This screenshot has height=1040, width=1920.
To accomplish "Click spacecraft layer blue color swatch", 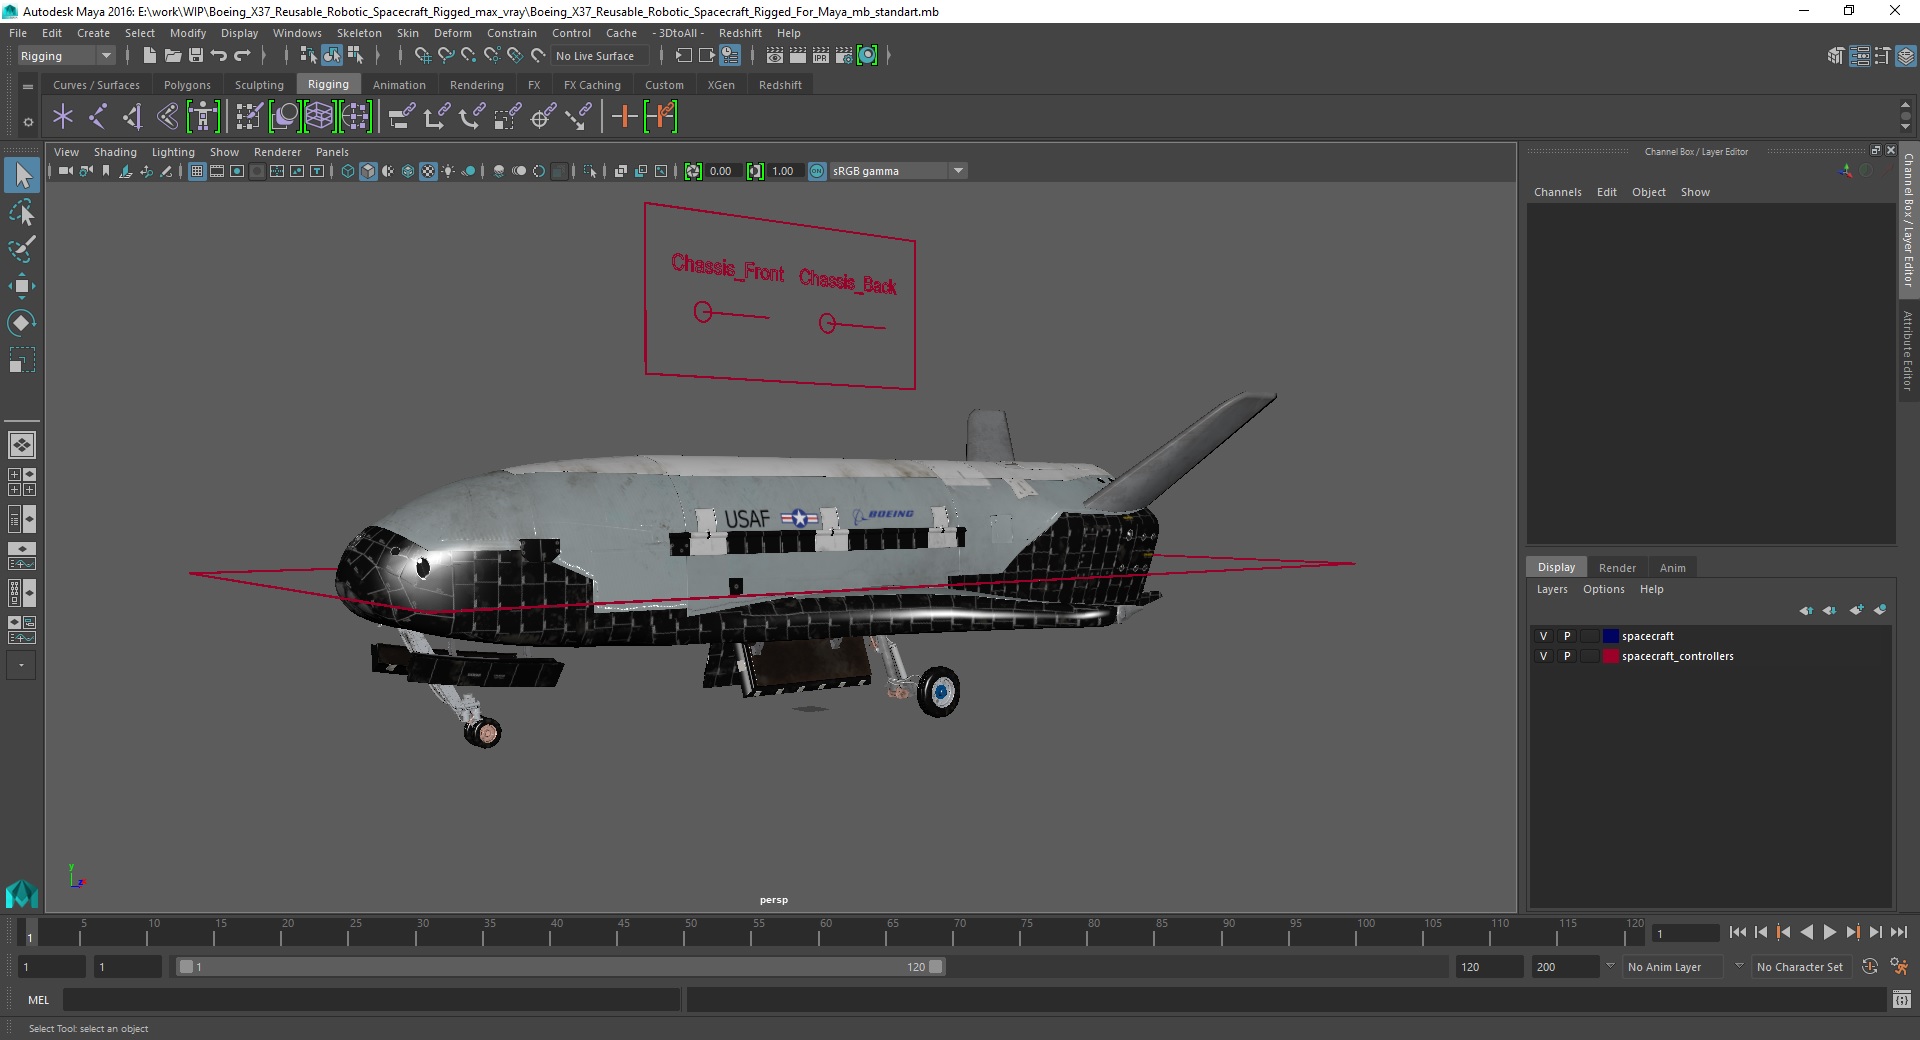I will pyautogui.click(x=1610, y=636).
